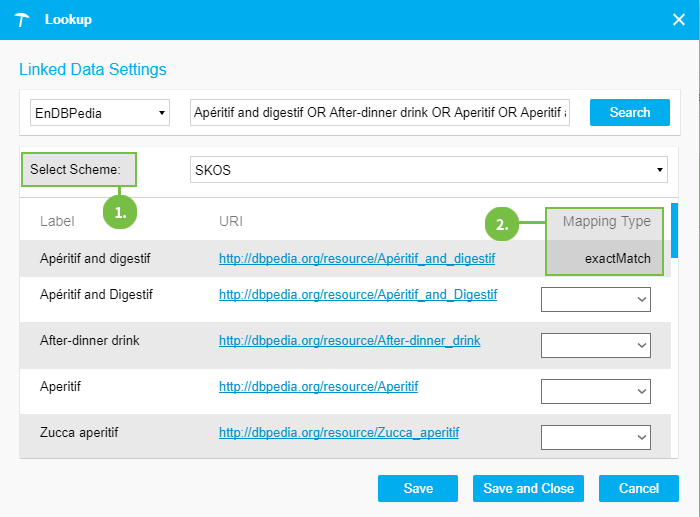Click the results list vertical scrollbar
Screen dimensions: 700x517
pyautogui.click(x=675, y=228)
